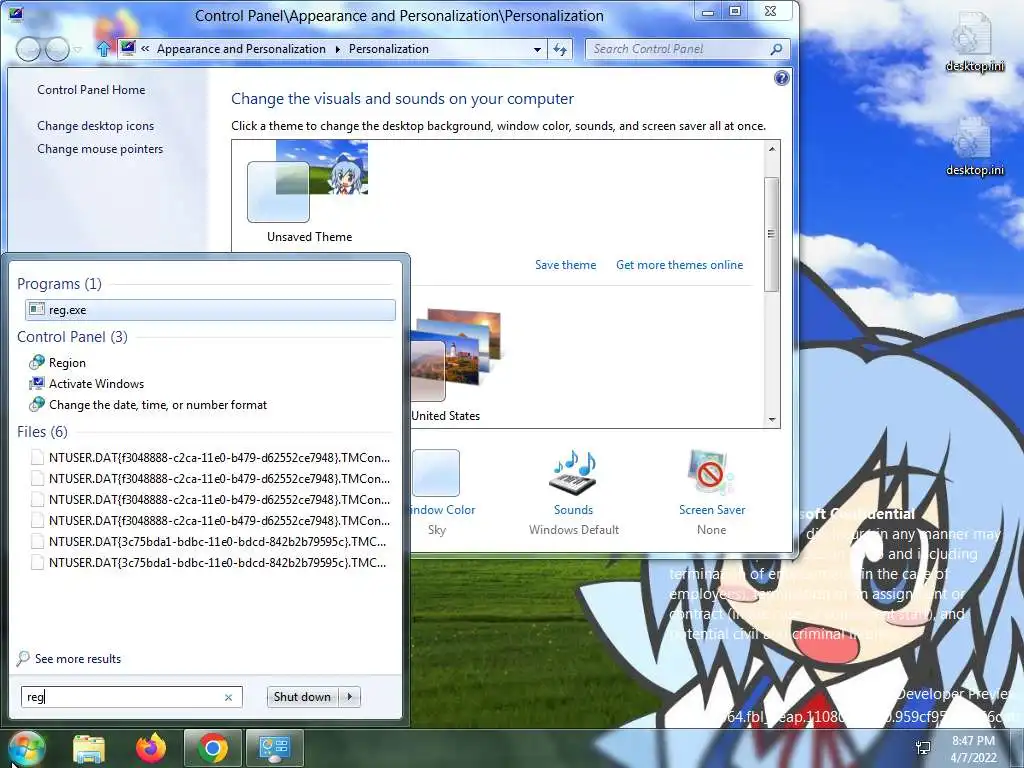
Task: Launch Google Chrome from taskbar
Action: click(x=212, y=748)
